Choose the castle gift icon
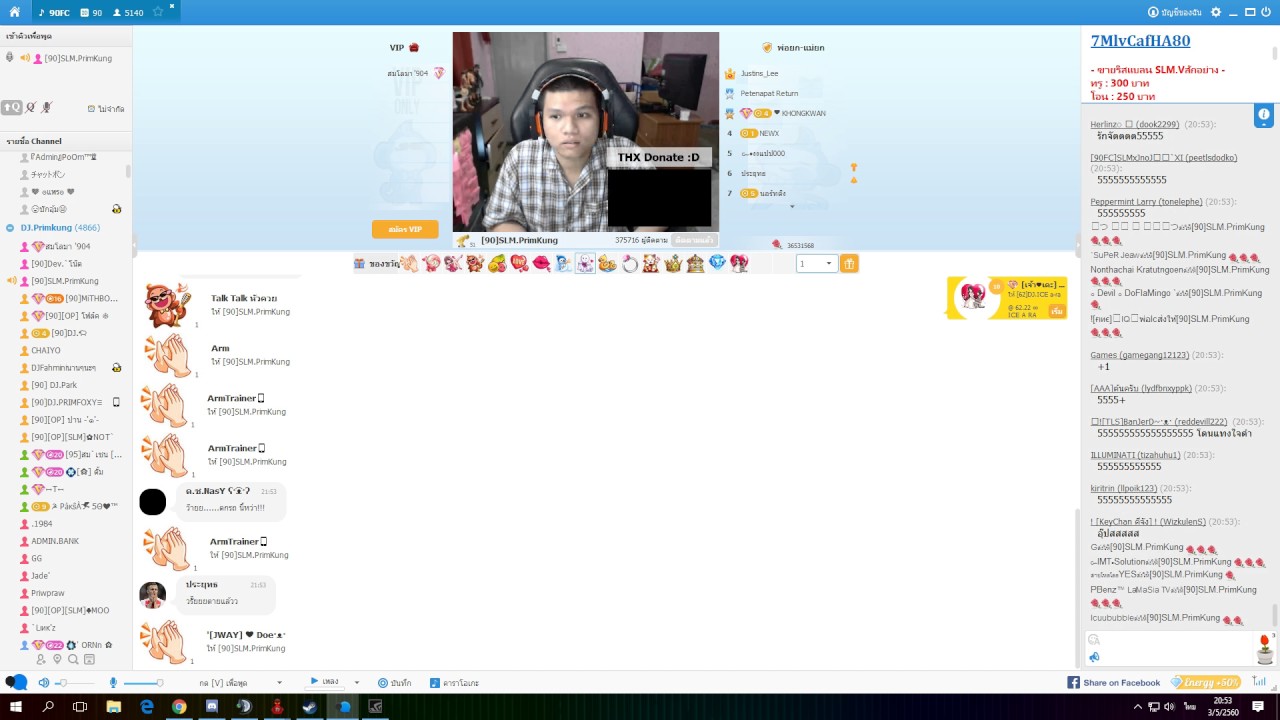The width and height of the screenshot is (1280, 720). (x=695, y=263)
